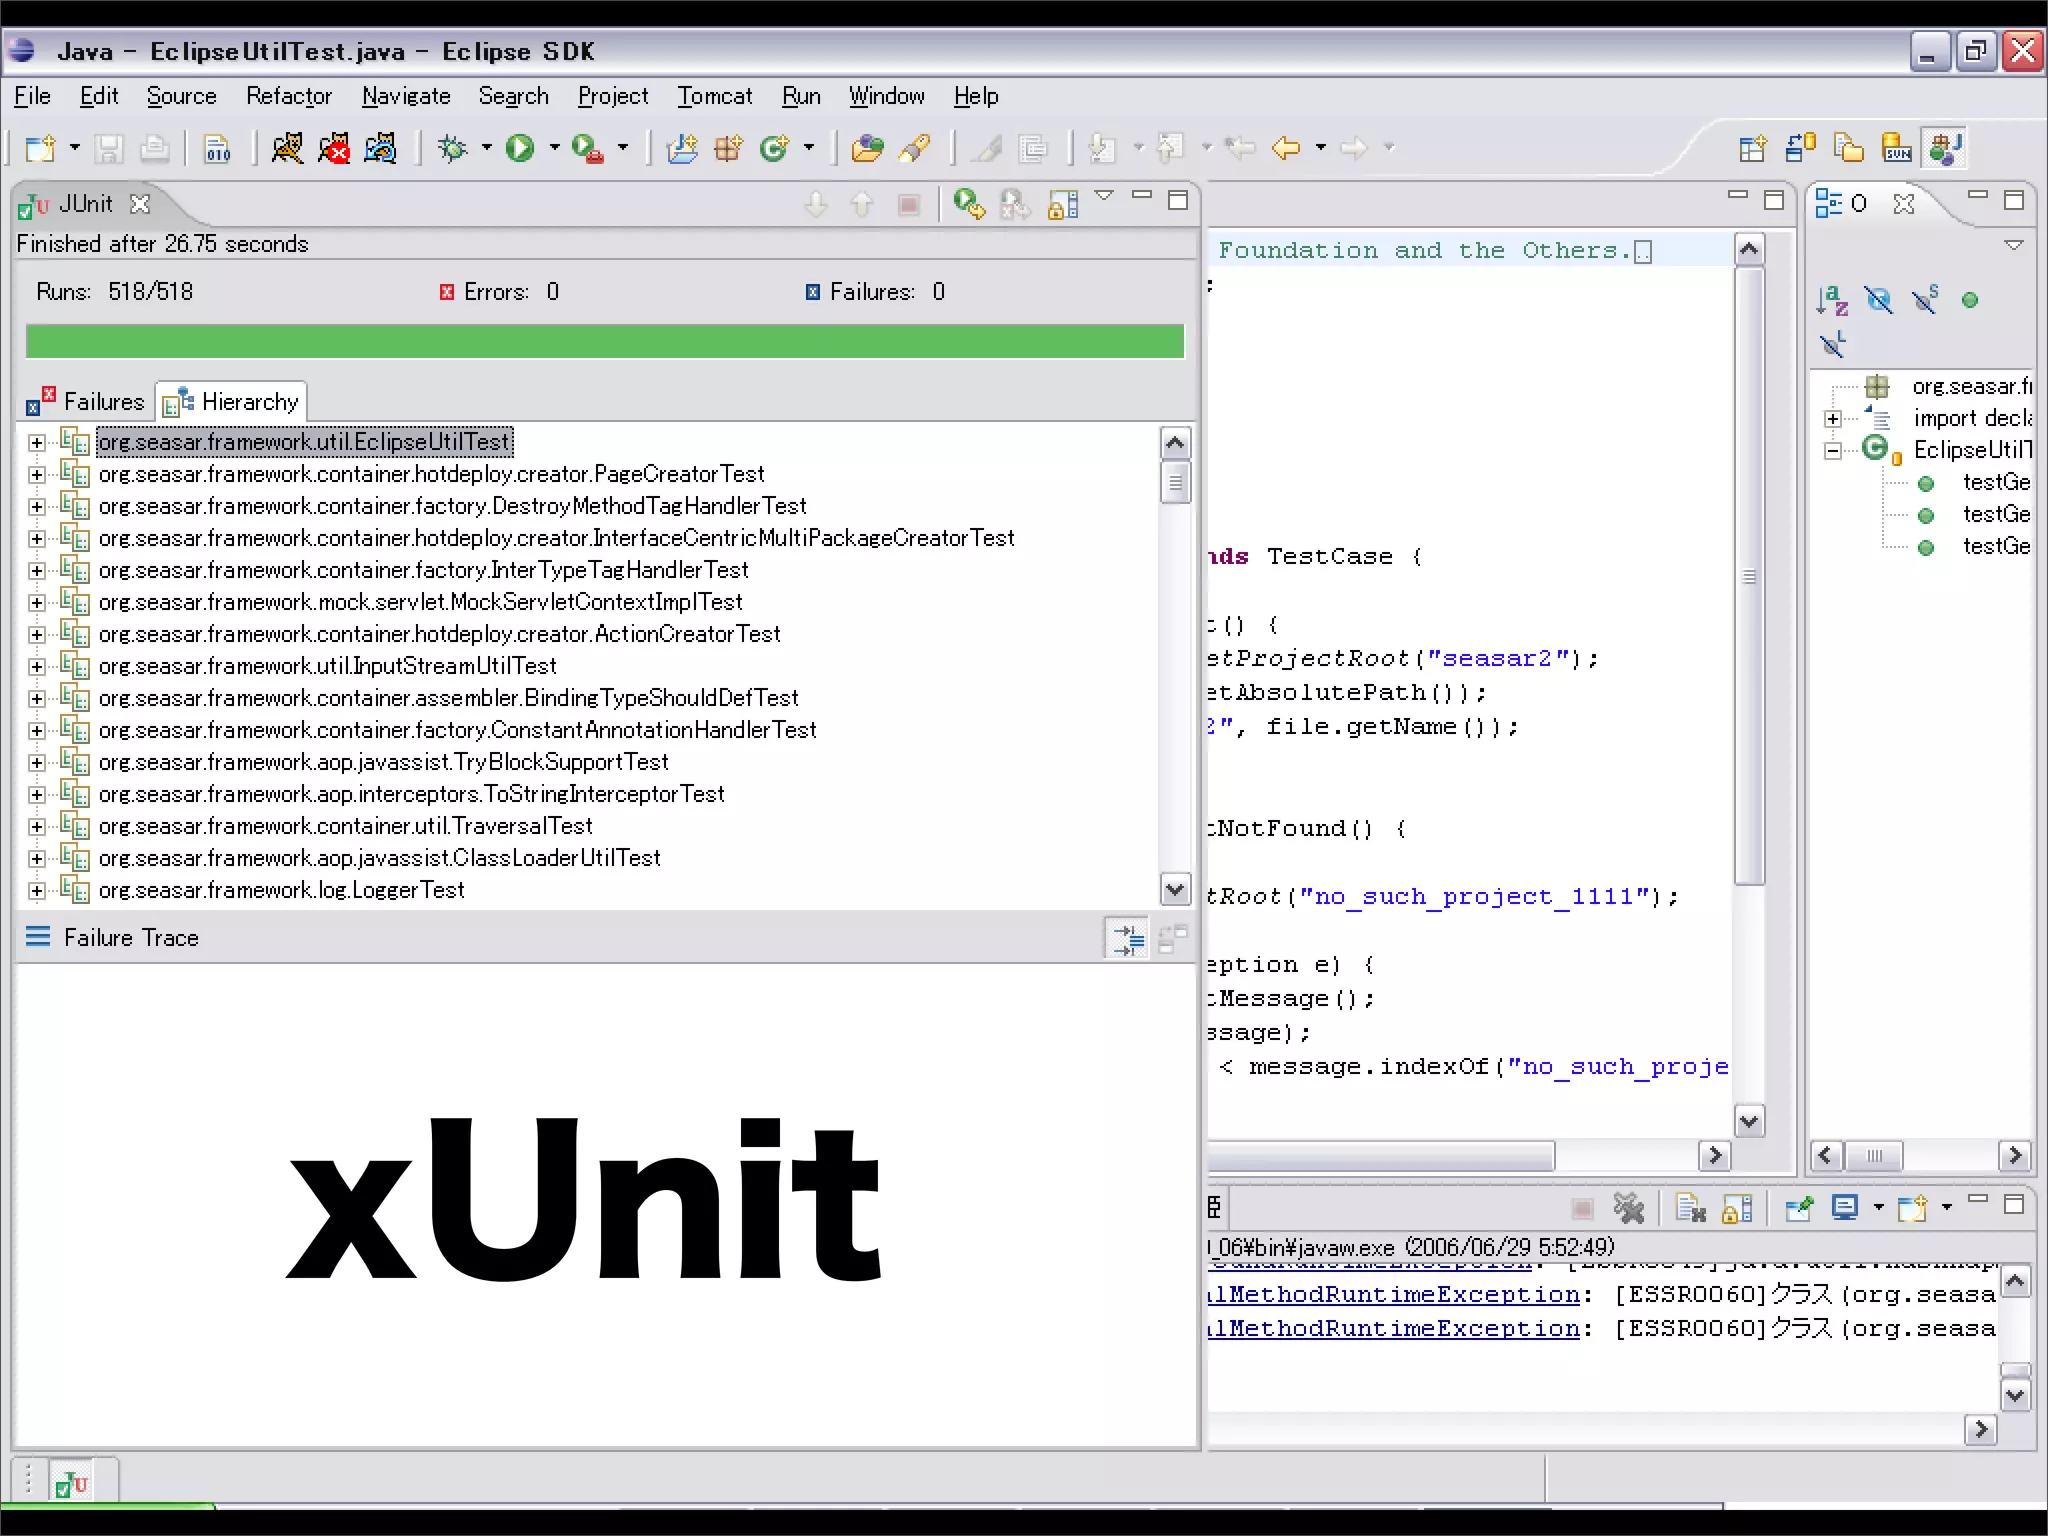
Task: Toggle Scroll Lock in JUnit view
Action: click(1063, 204)
